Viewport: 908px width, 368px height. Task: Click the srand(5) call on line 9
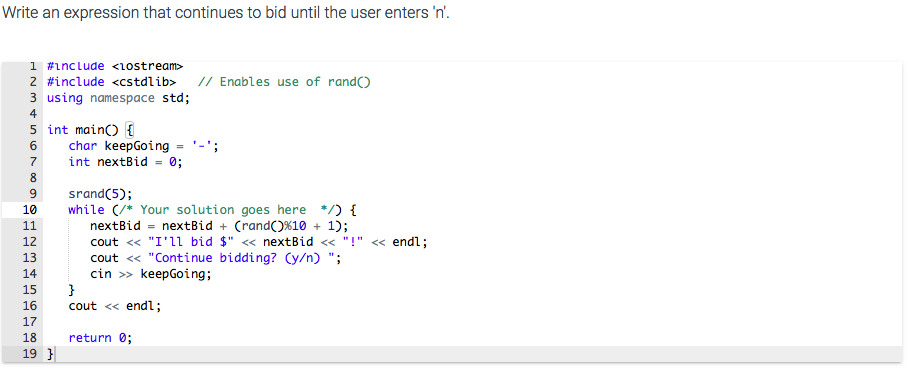(104, 194)
